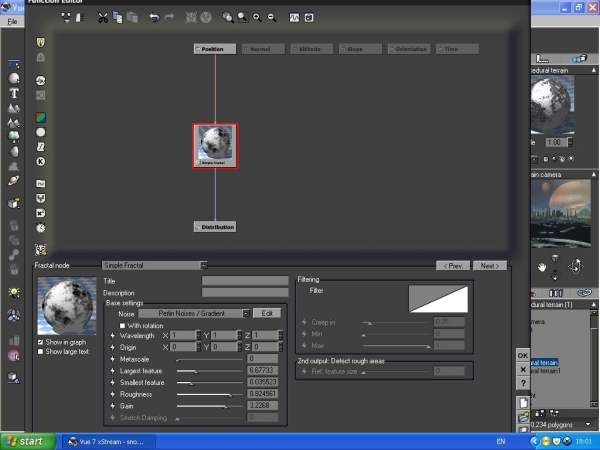This screenshot has height=450, width=600.
Task: Click the hand pan camera icon
Action: 541,267
